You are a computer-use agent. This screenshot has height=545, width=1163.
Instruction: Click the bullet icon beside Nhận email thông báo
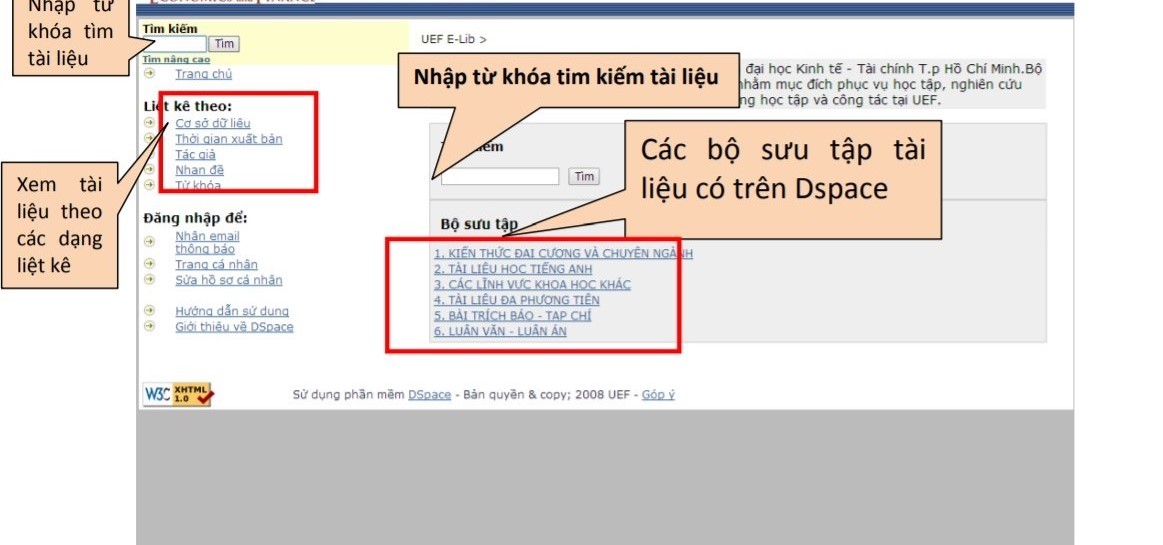click(x=149, y=241)
